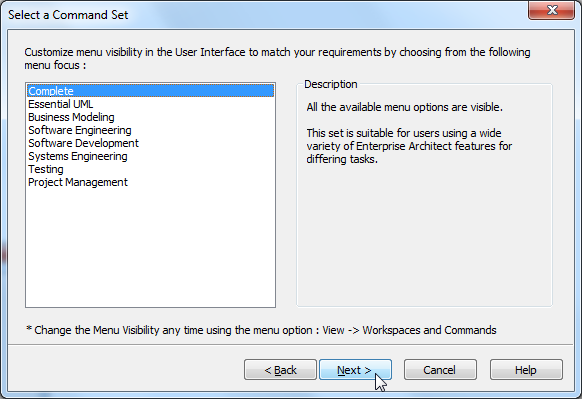Go to the next wizard page
This screenshot has width=582, height=399.
[355, 370]
